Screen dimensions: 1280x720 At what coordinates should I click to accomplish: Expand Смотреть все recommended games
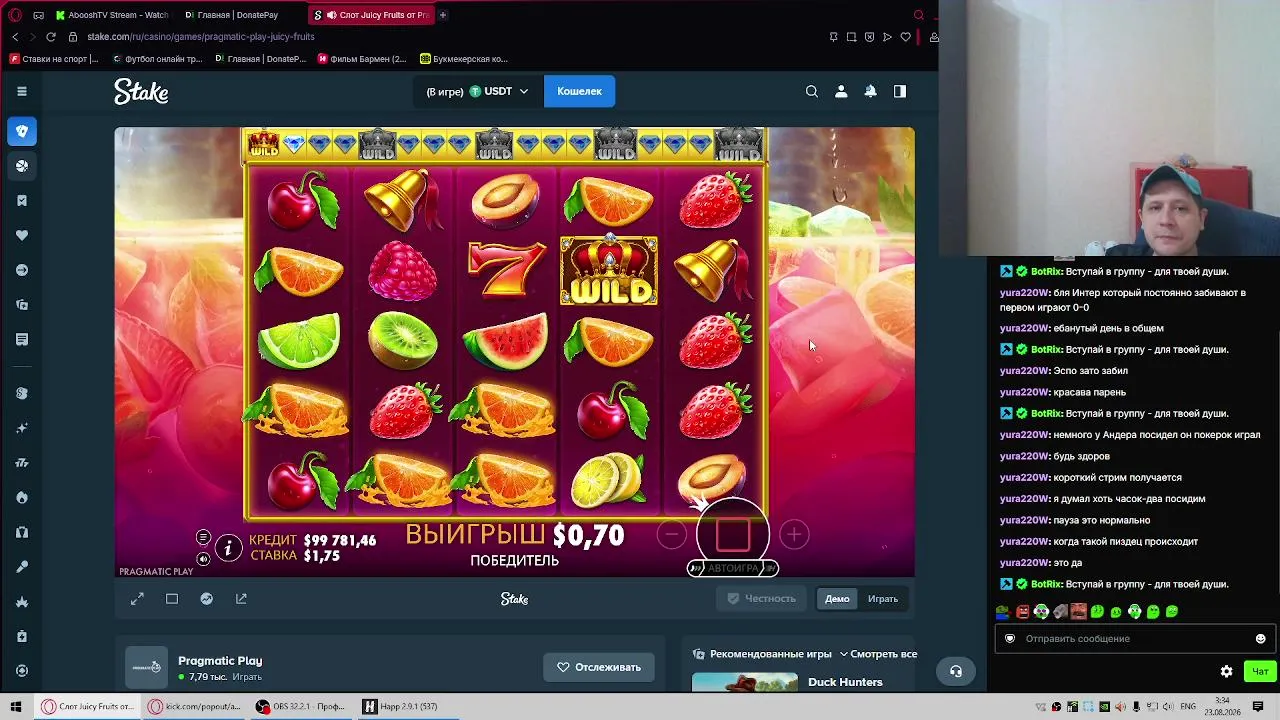(x=878, y=654)
